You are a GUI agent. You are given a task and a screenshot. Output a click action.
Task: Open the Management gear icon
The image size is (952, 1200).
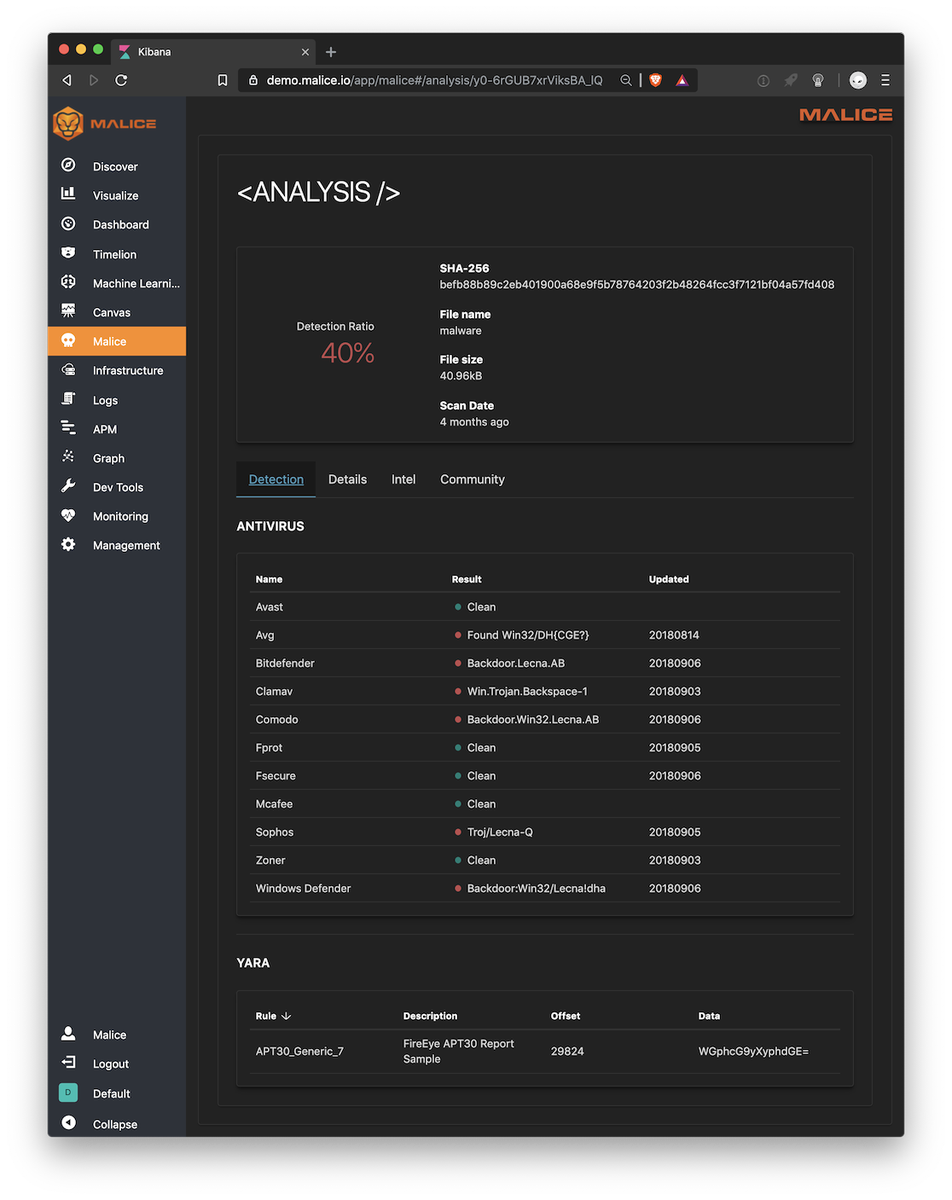[x=68, y=545]
